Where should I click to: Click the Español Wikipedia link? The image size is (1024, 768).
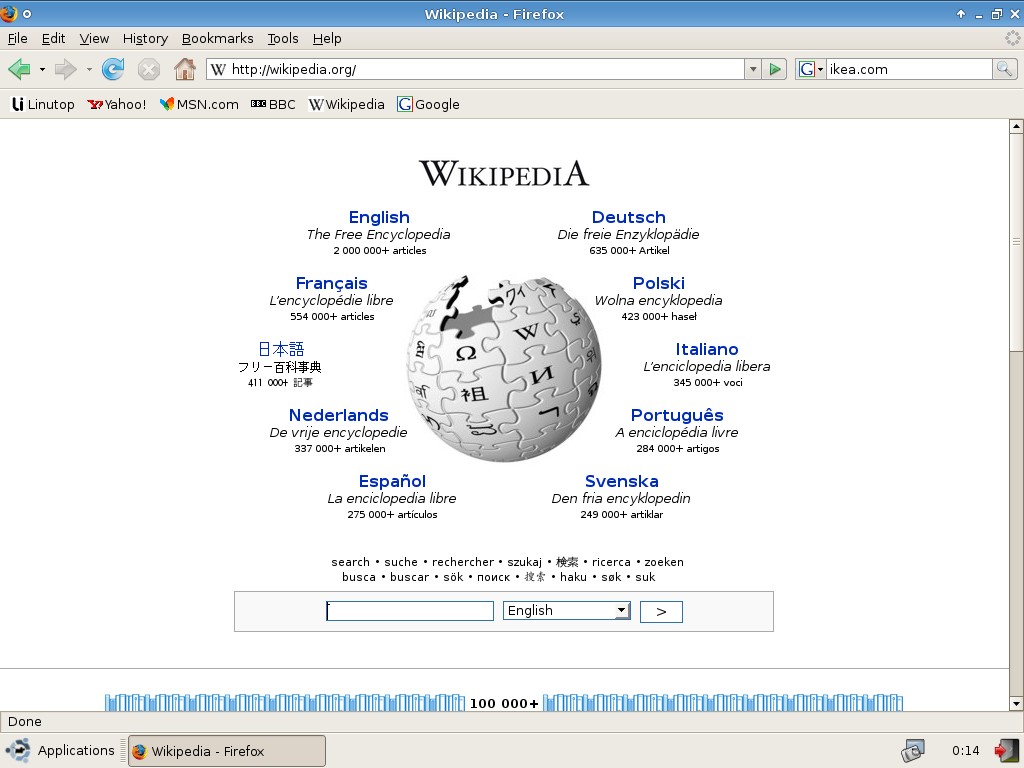[392, 481]
